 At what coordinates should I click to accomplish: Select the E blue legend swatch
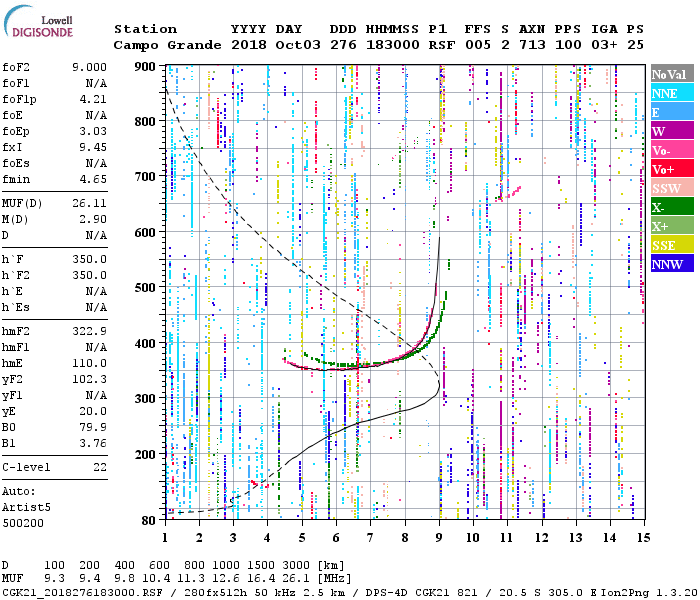[x=672, y=112]
